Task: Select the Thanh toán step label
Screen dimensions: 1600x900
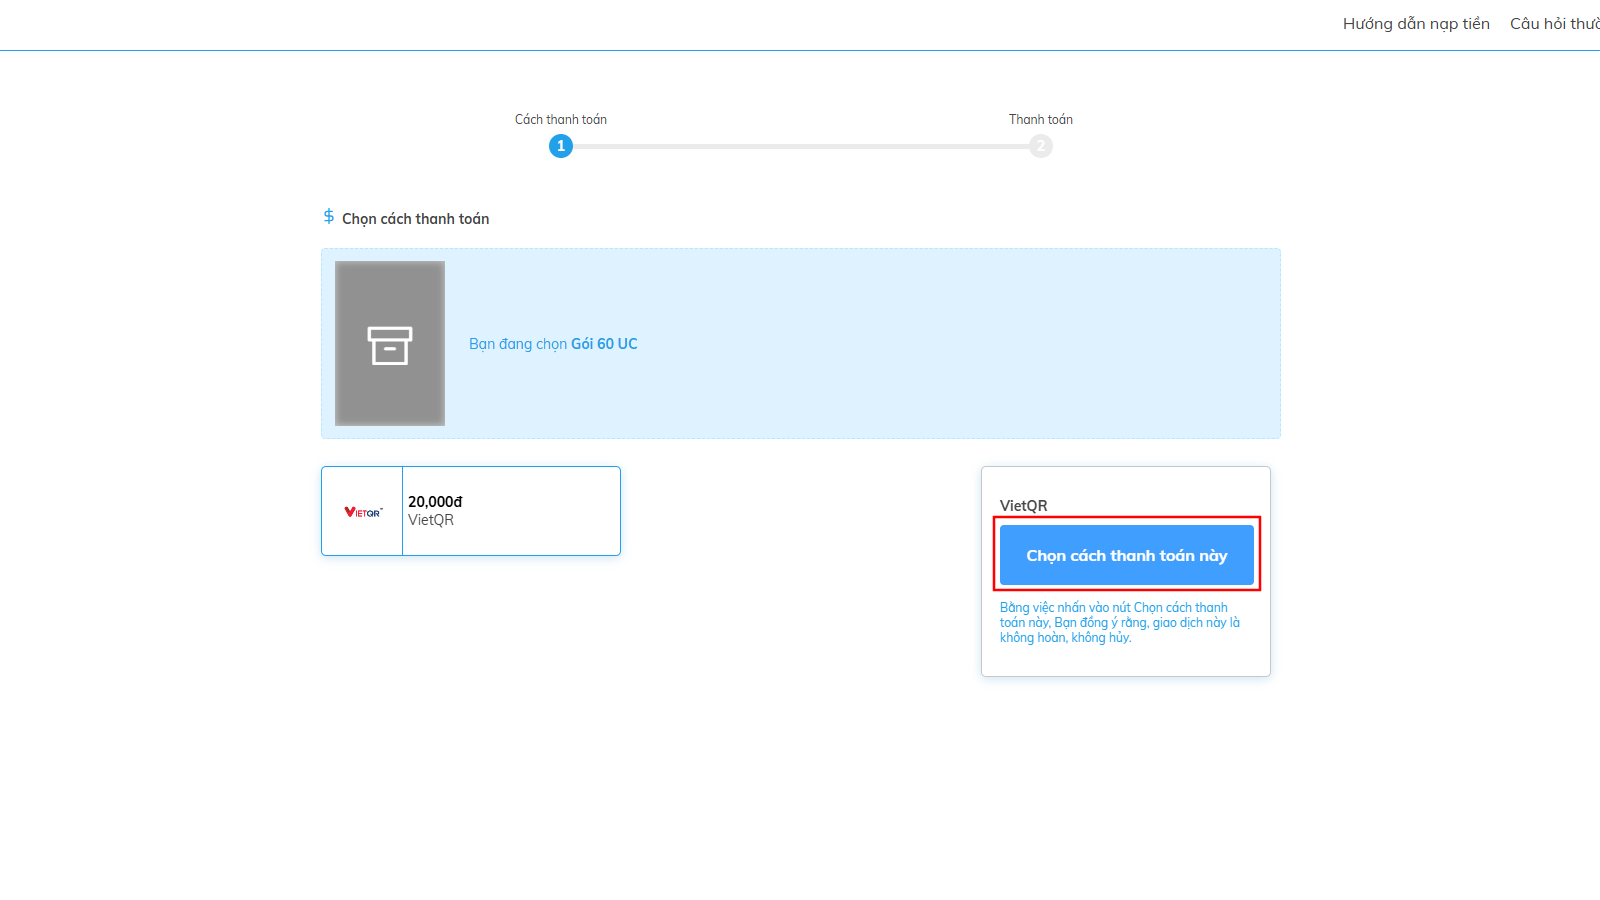Action: point(1040,119)
